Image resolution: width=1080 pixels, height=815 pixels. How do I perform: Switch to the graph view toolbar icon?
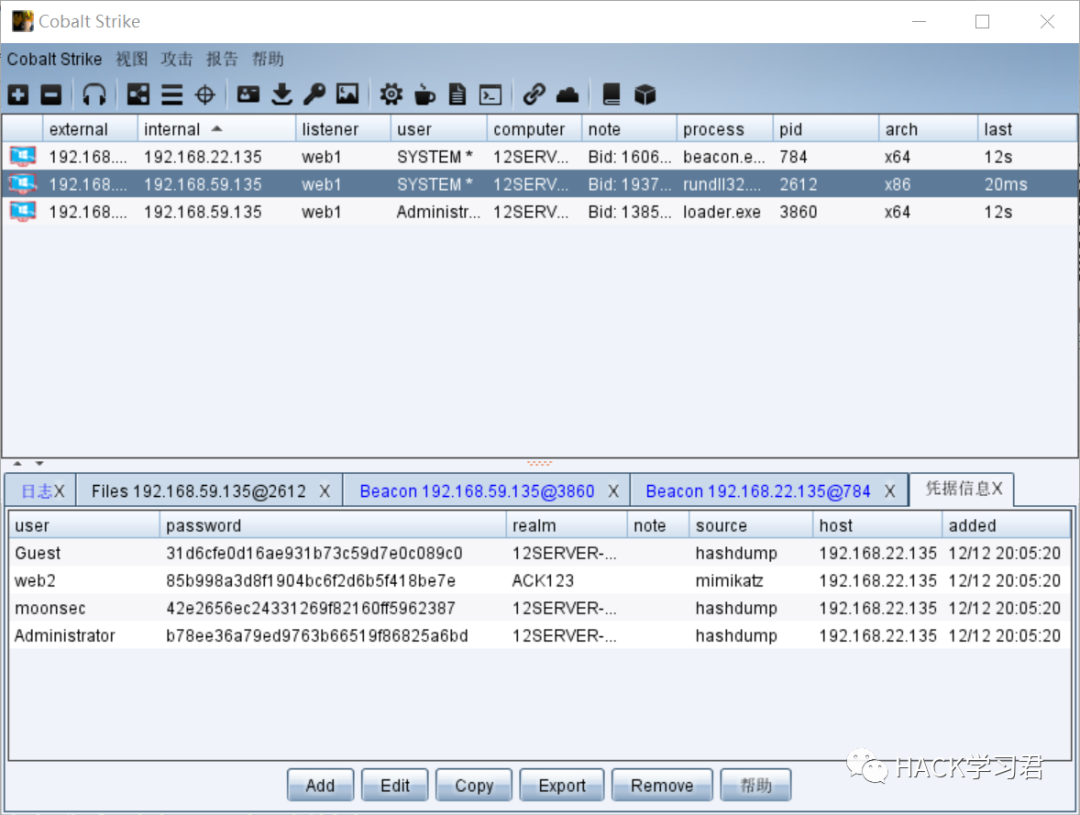coord(139,95)
